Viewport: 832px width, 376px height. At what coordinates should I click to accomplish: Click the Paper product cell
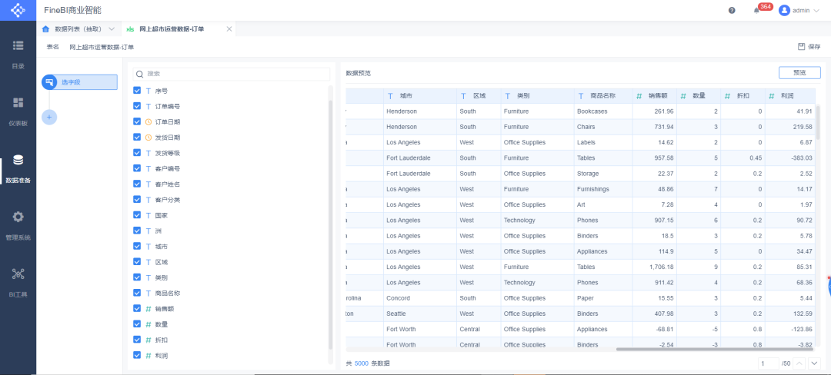[603, 298]
